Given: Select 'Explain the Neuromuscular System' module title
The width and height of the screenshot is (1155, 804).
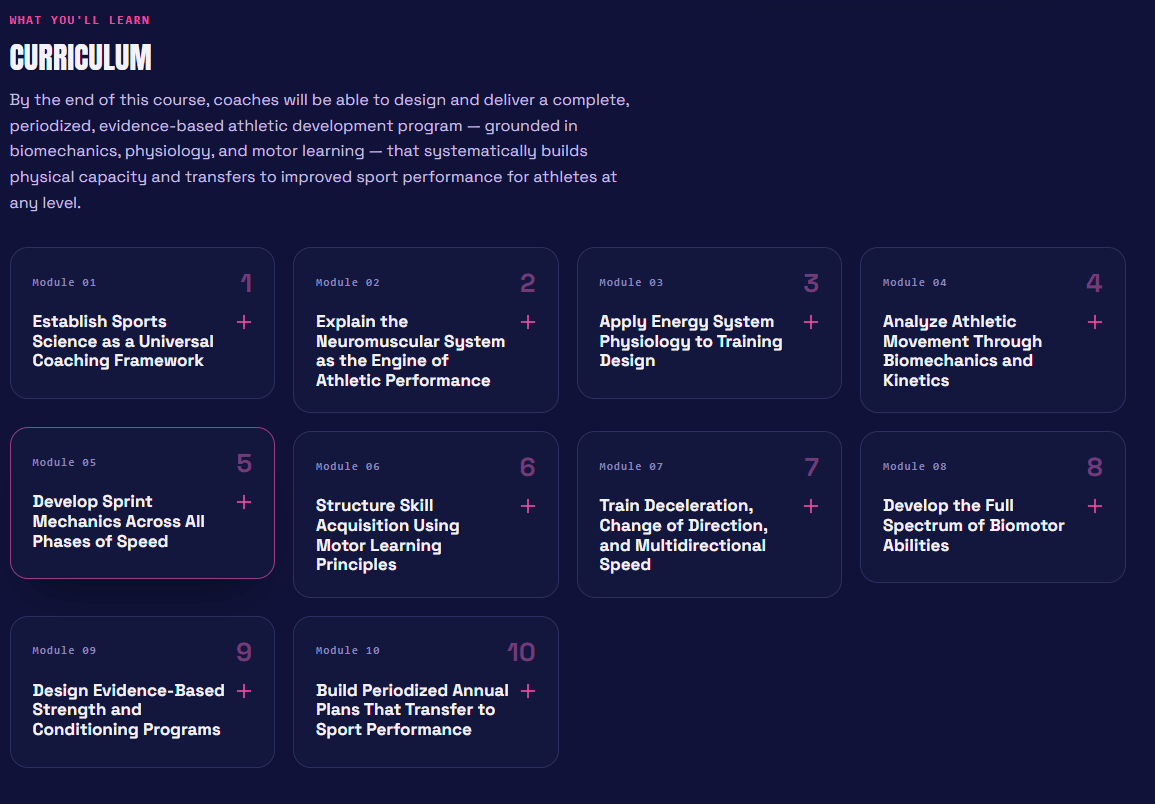Looking at the screenshot, I should (x=410, y=351).
